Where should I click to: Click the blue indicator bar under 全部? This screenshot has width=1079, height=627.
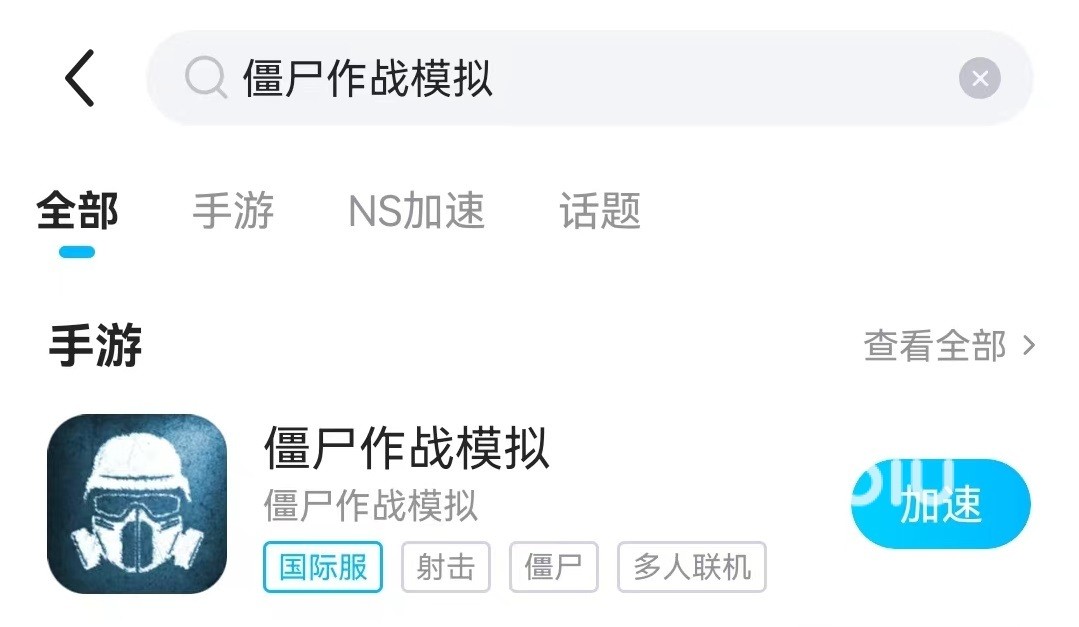click(x=77, y=252)
